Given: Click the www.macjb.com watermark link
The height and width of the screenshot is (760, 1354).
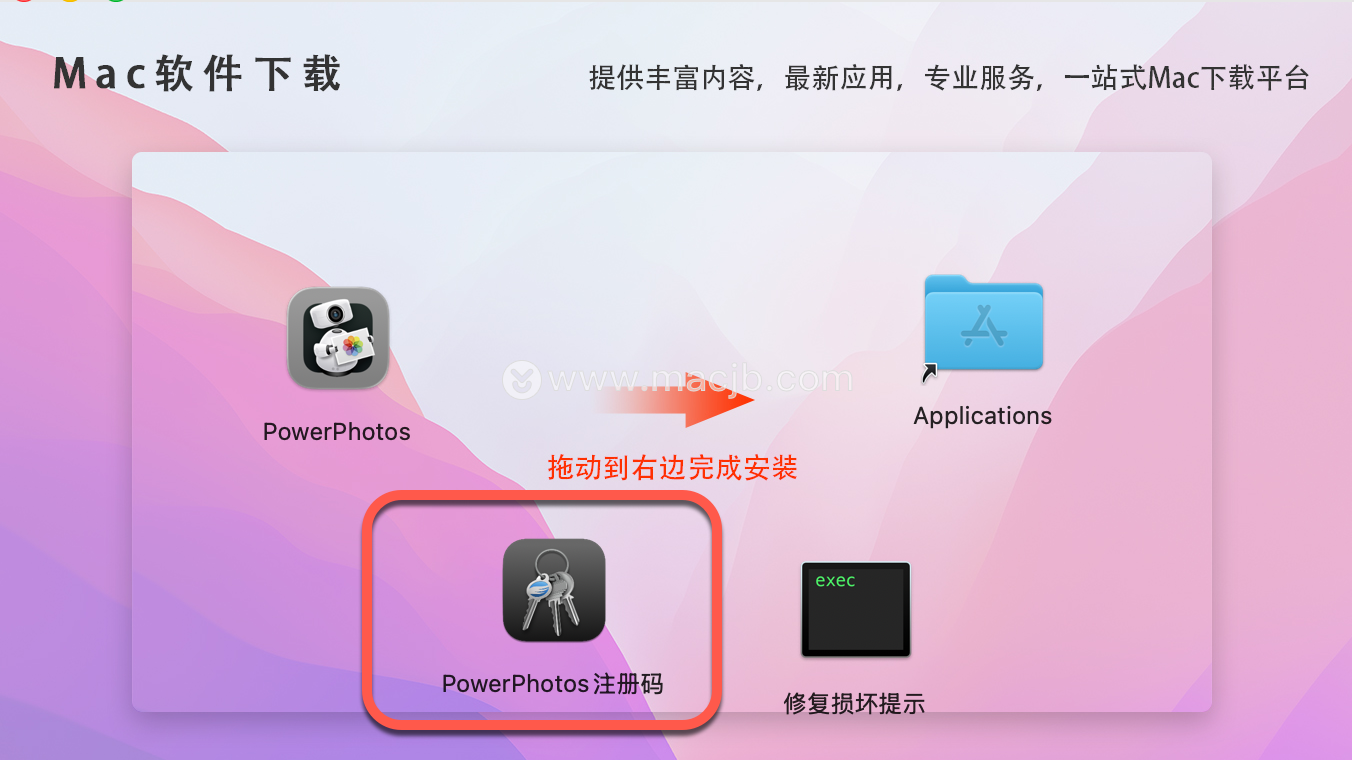Looking at the screenshot, I should coord(701,380).
